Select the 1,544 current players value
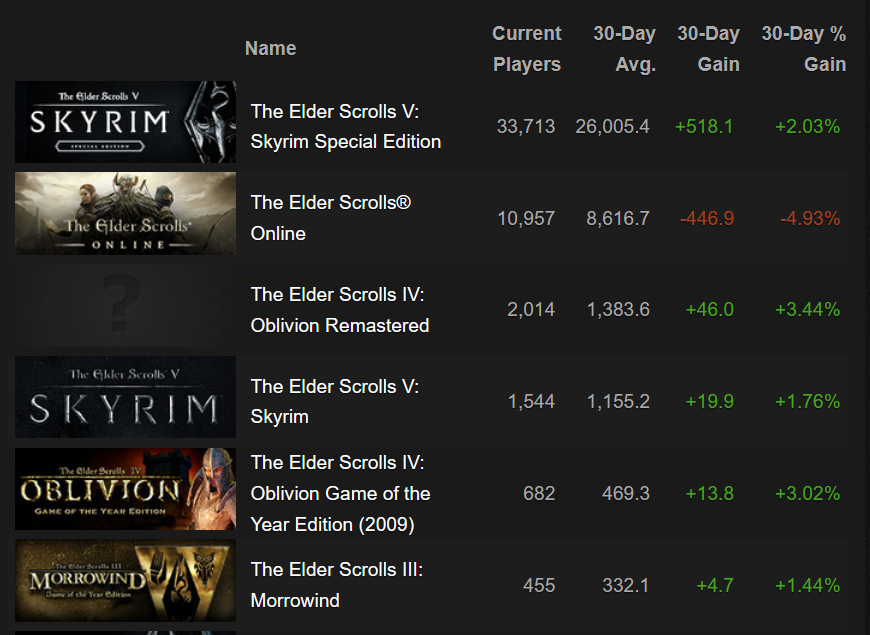 pyautogui.click(x=532, y=401)
